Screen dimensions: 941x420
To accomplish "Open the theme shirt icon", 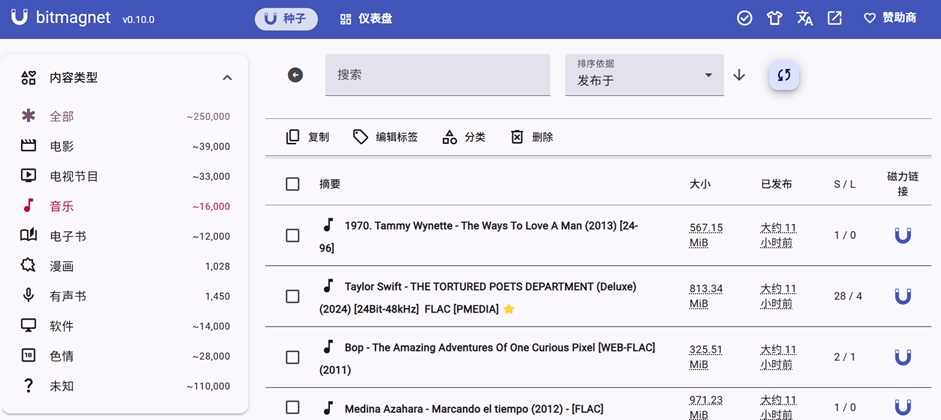I will click(774, 18).
